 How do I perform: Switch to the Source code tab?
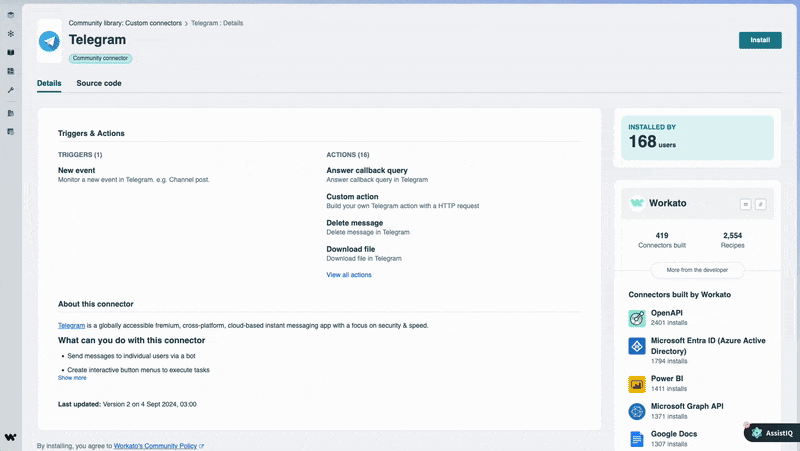tap(99, 83)
